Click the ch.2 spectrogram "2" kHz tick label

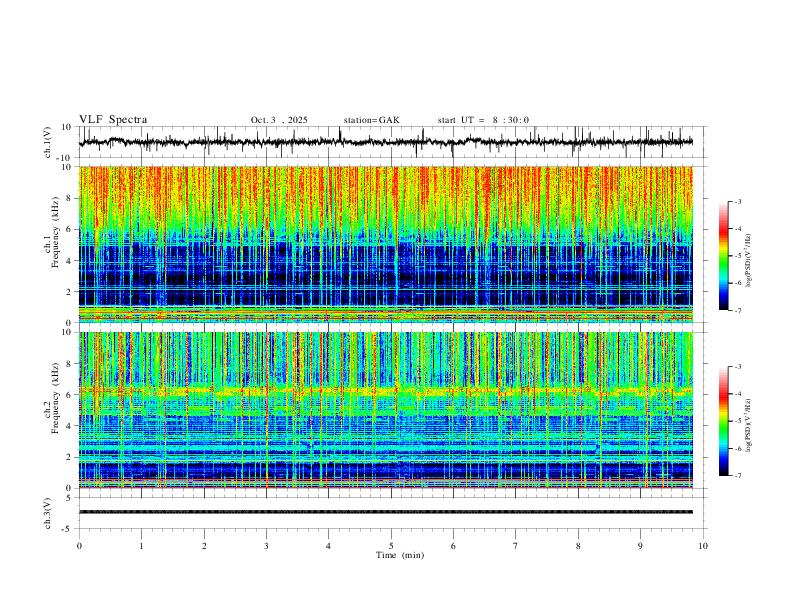point(70,457)
